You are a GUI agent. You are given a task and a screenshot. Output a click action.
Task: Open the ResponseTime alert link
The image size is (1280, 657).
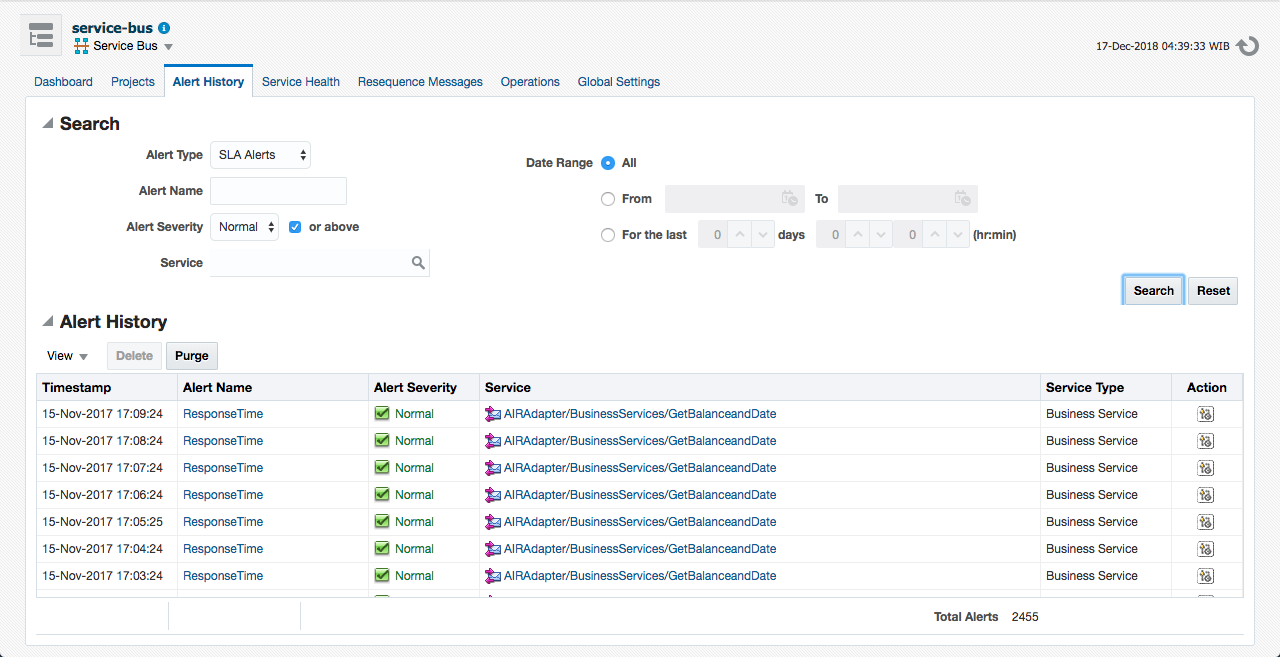pos(222,413)
